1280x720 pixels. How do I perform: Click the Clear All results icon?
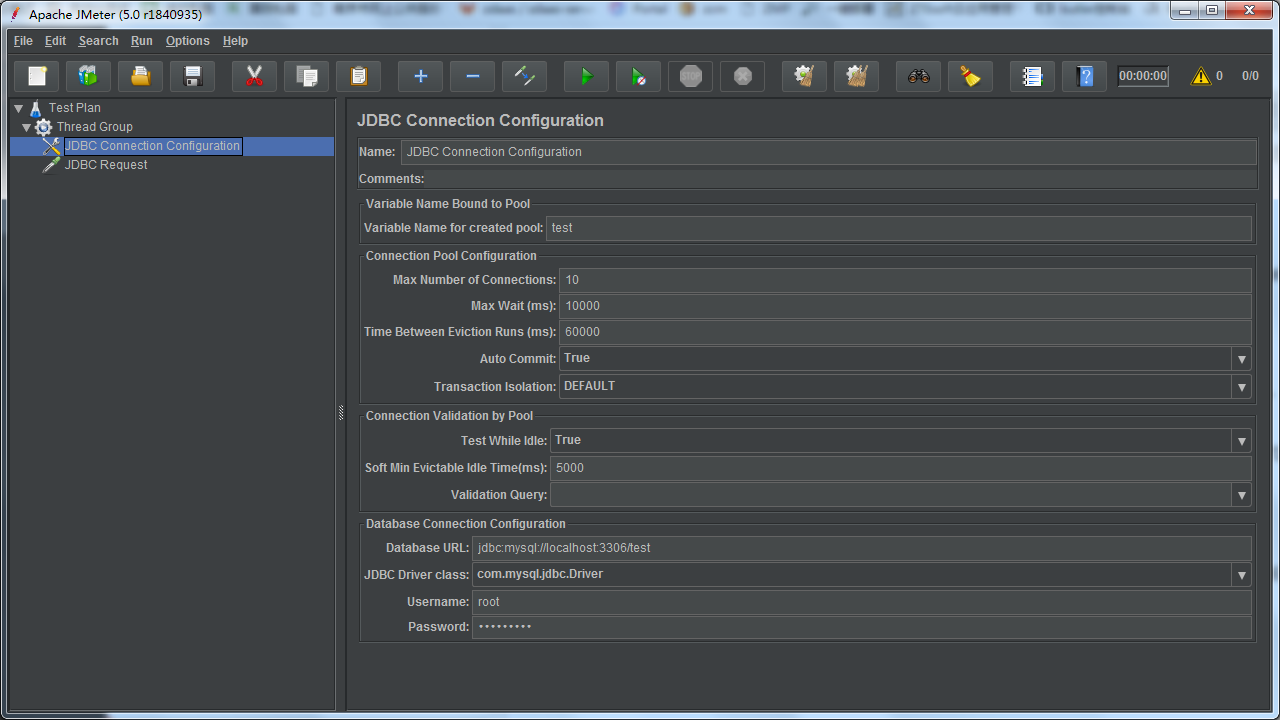(856, 76)
